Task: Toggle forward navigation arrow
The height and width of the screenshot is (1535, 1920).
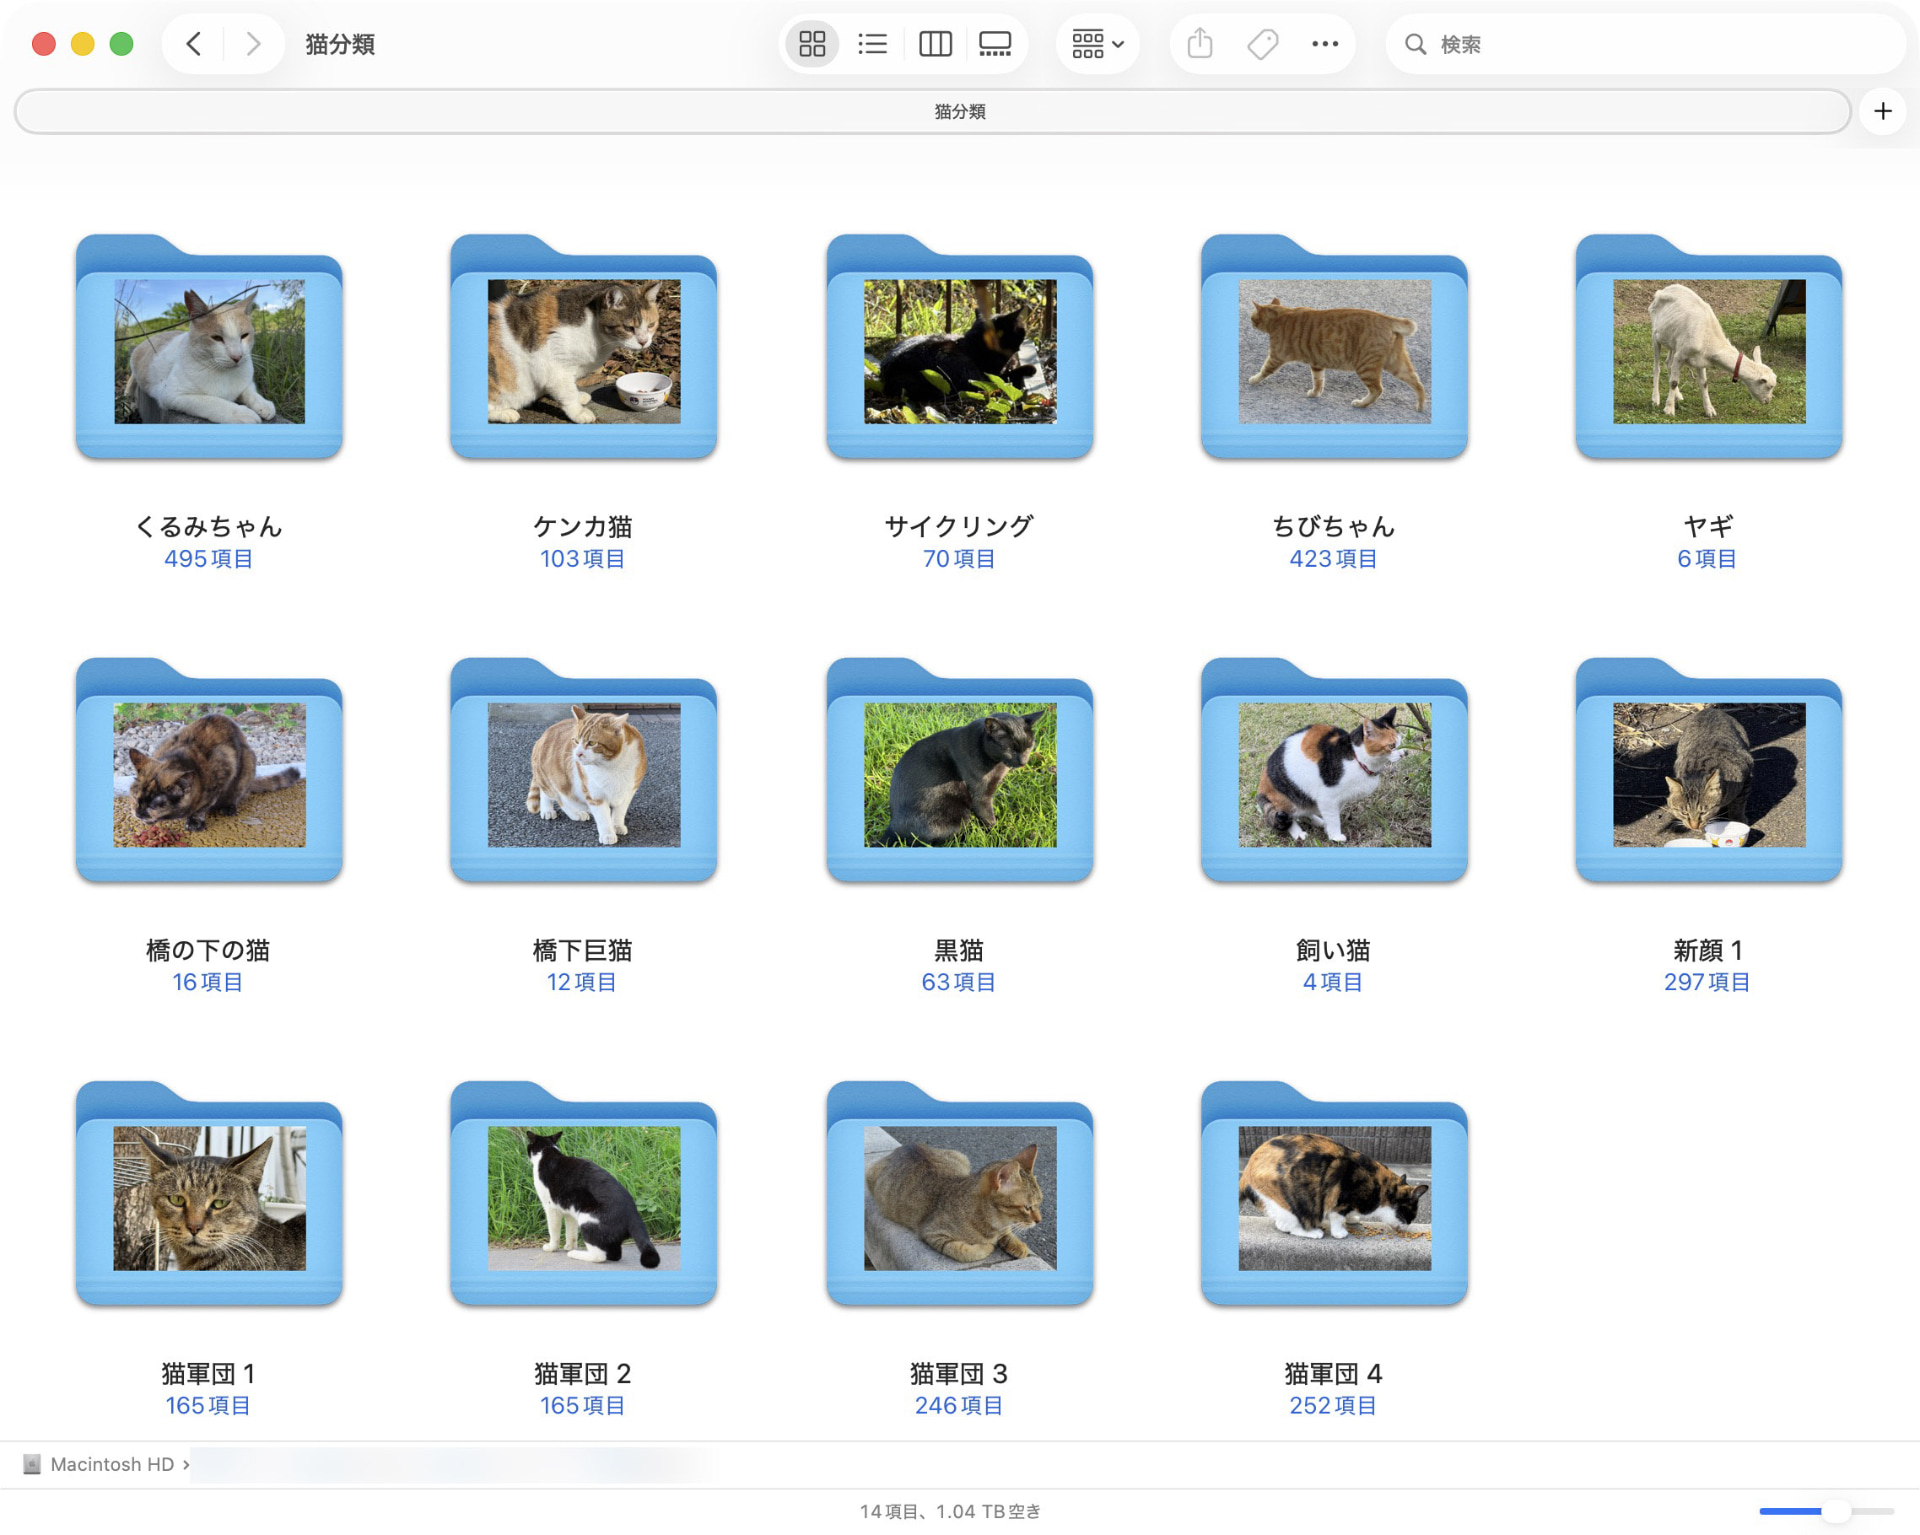Action: 252,44
